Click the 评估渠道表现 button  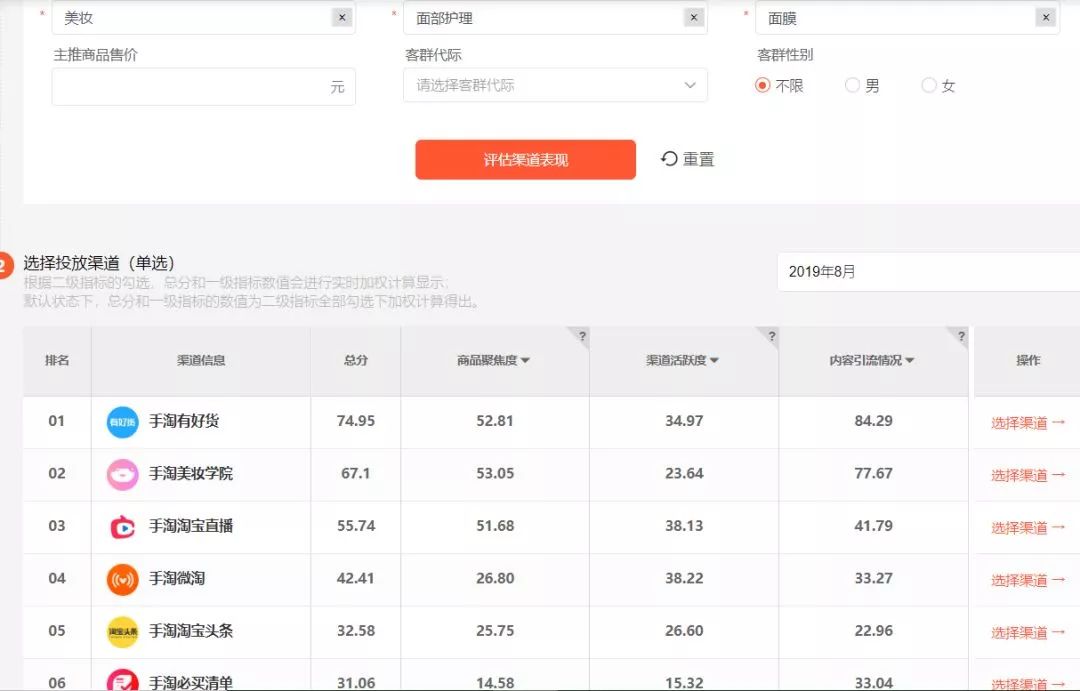[526, 160]
